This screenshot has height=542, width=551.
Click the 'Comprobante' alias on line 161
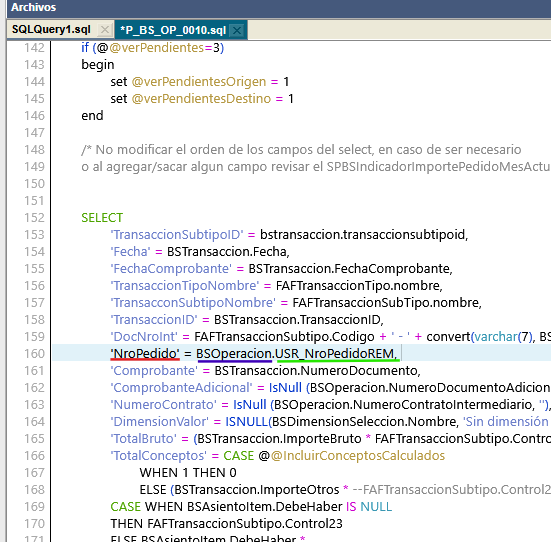(x=154, y=371)
